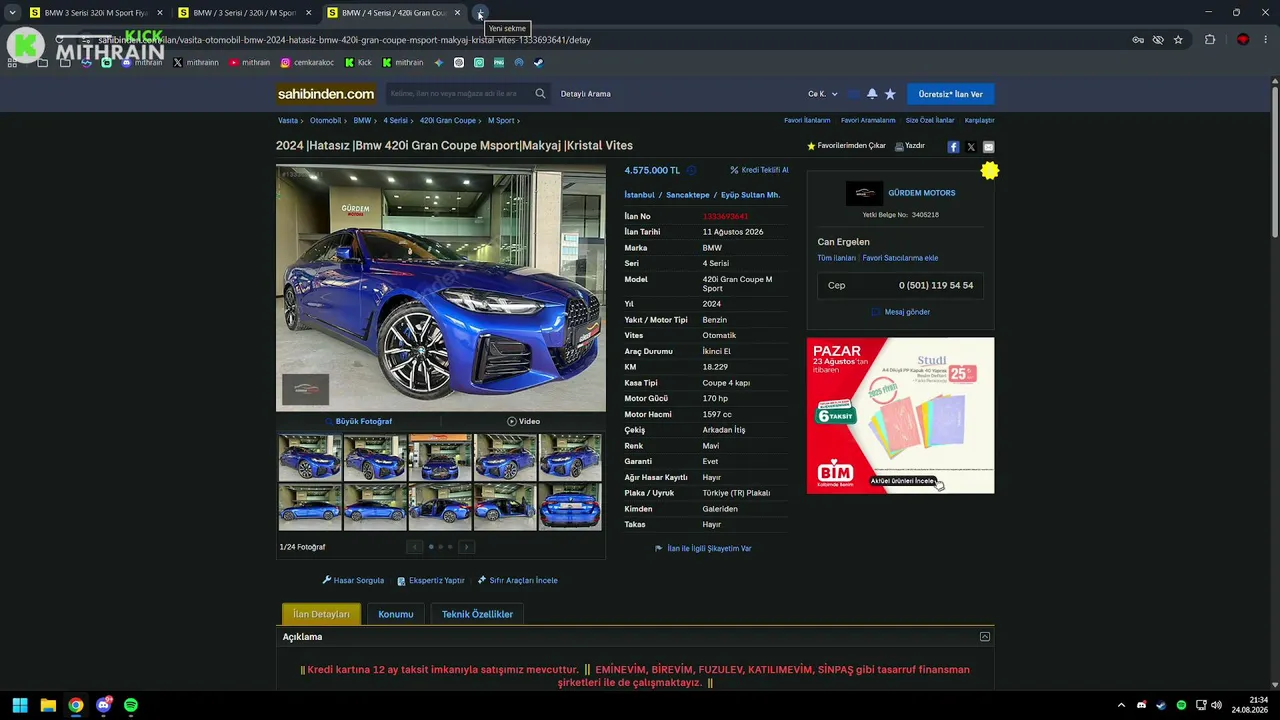This screenshot has width=1280, height=720.
Task: Close the BMW / 4 Serisi / 420i Gran Coupe tab
Action: click(x=457, y=13)
